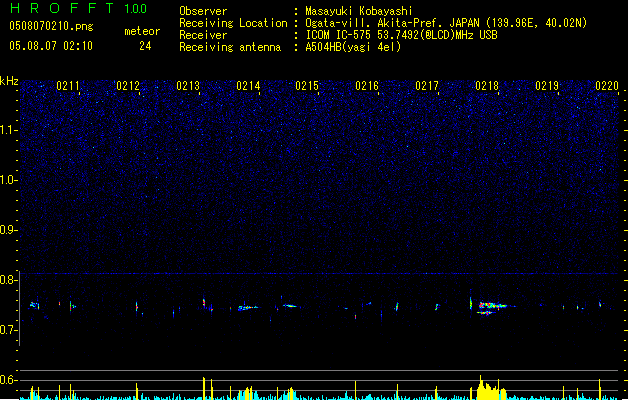Click the meteor echo just before 0214

pyautogui.click(x=248, y=307)
